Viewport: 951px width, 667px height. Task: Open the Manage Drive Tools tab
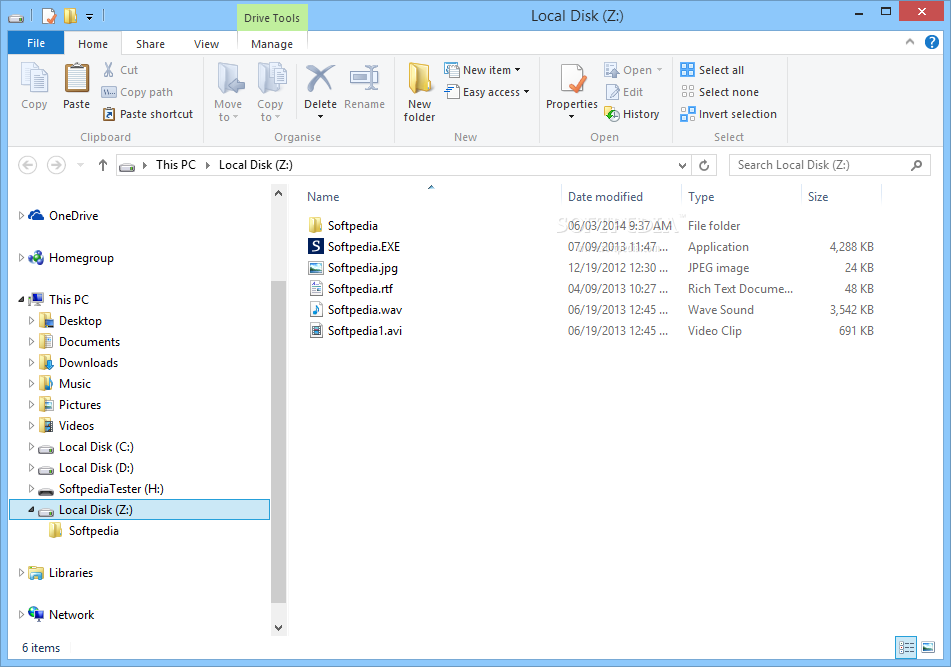click(x=272, y=44)
